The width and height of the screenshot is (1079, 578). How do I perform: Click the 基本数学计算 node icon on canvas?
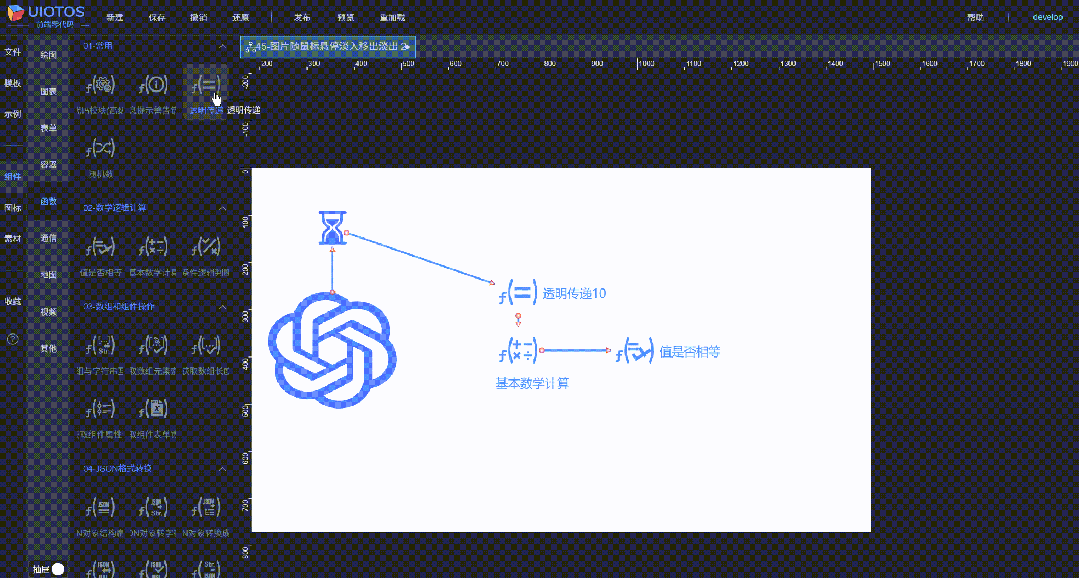518,350
